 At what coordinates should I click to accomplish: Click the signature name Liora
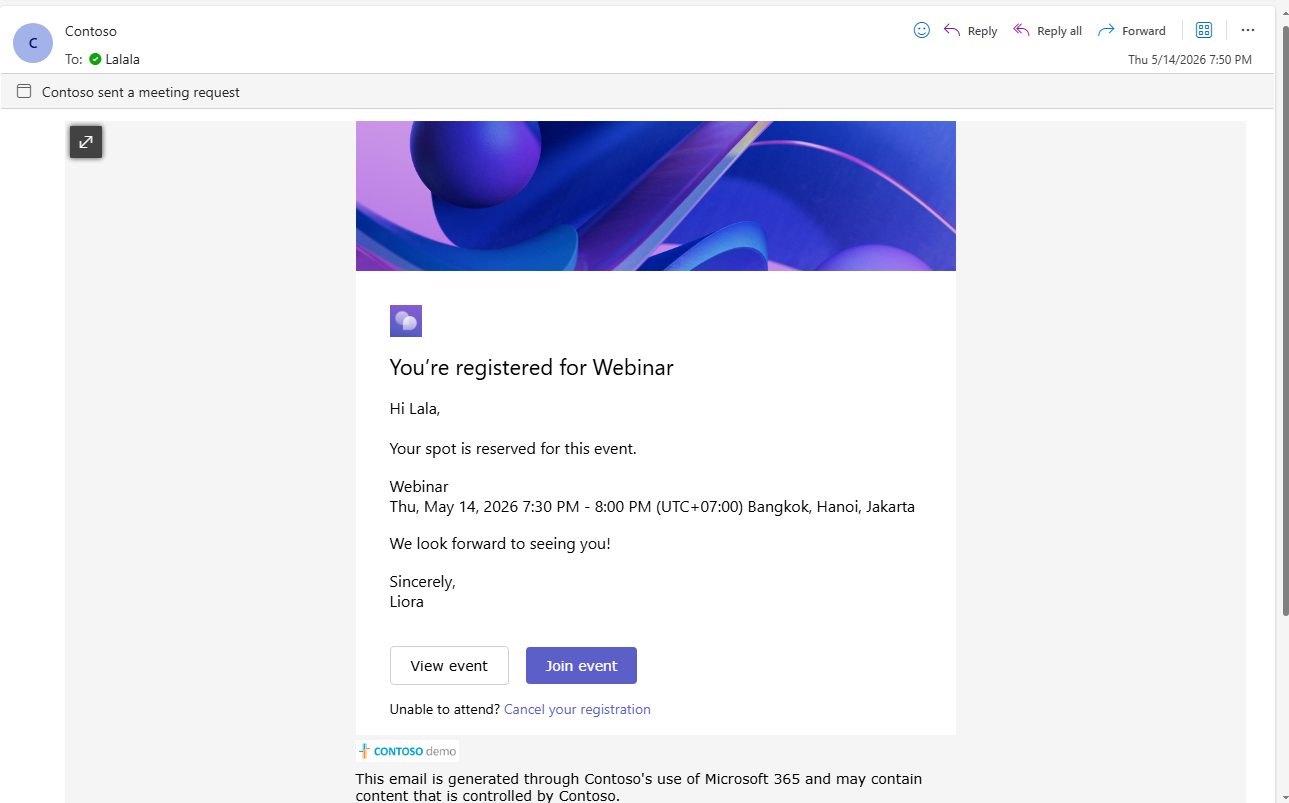coord(407,602)
